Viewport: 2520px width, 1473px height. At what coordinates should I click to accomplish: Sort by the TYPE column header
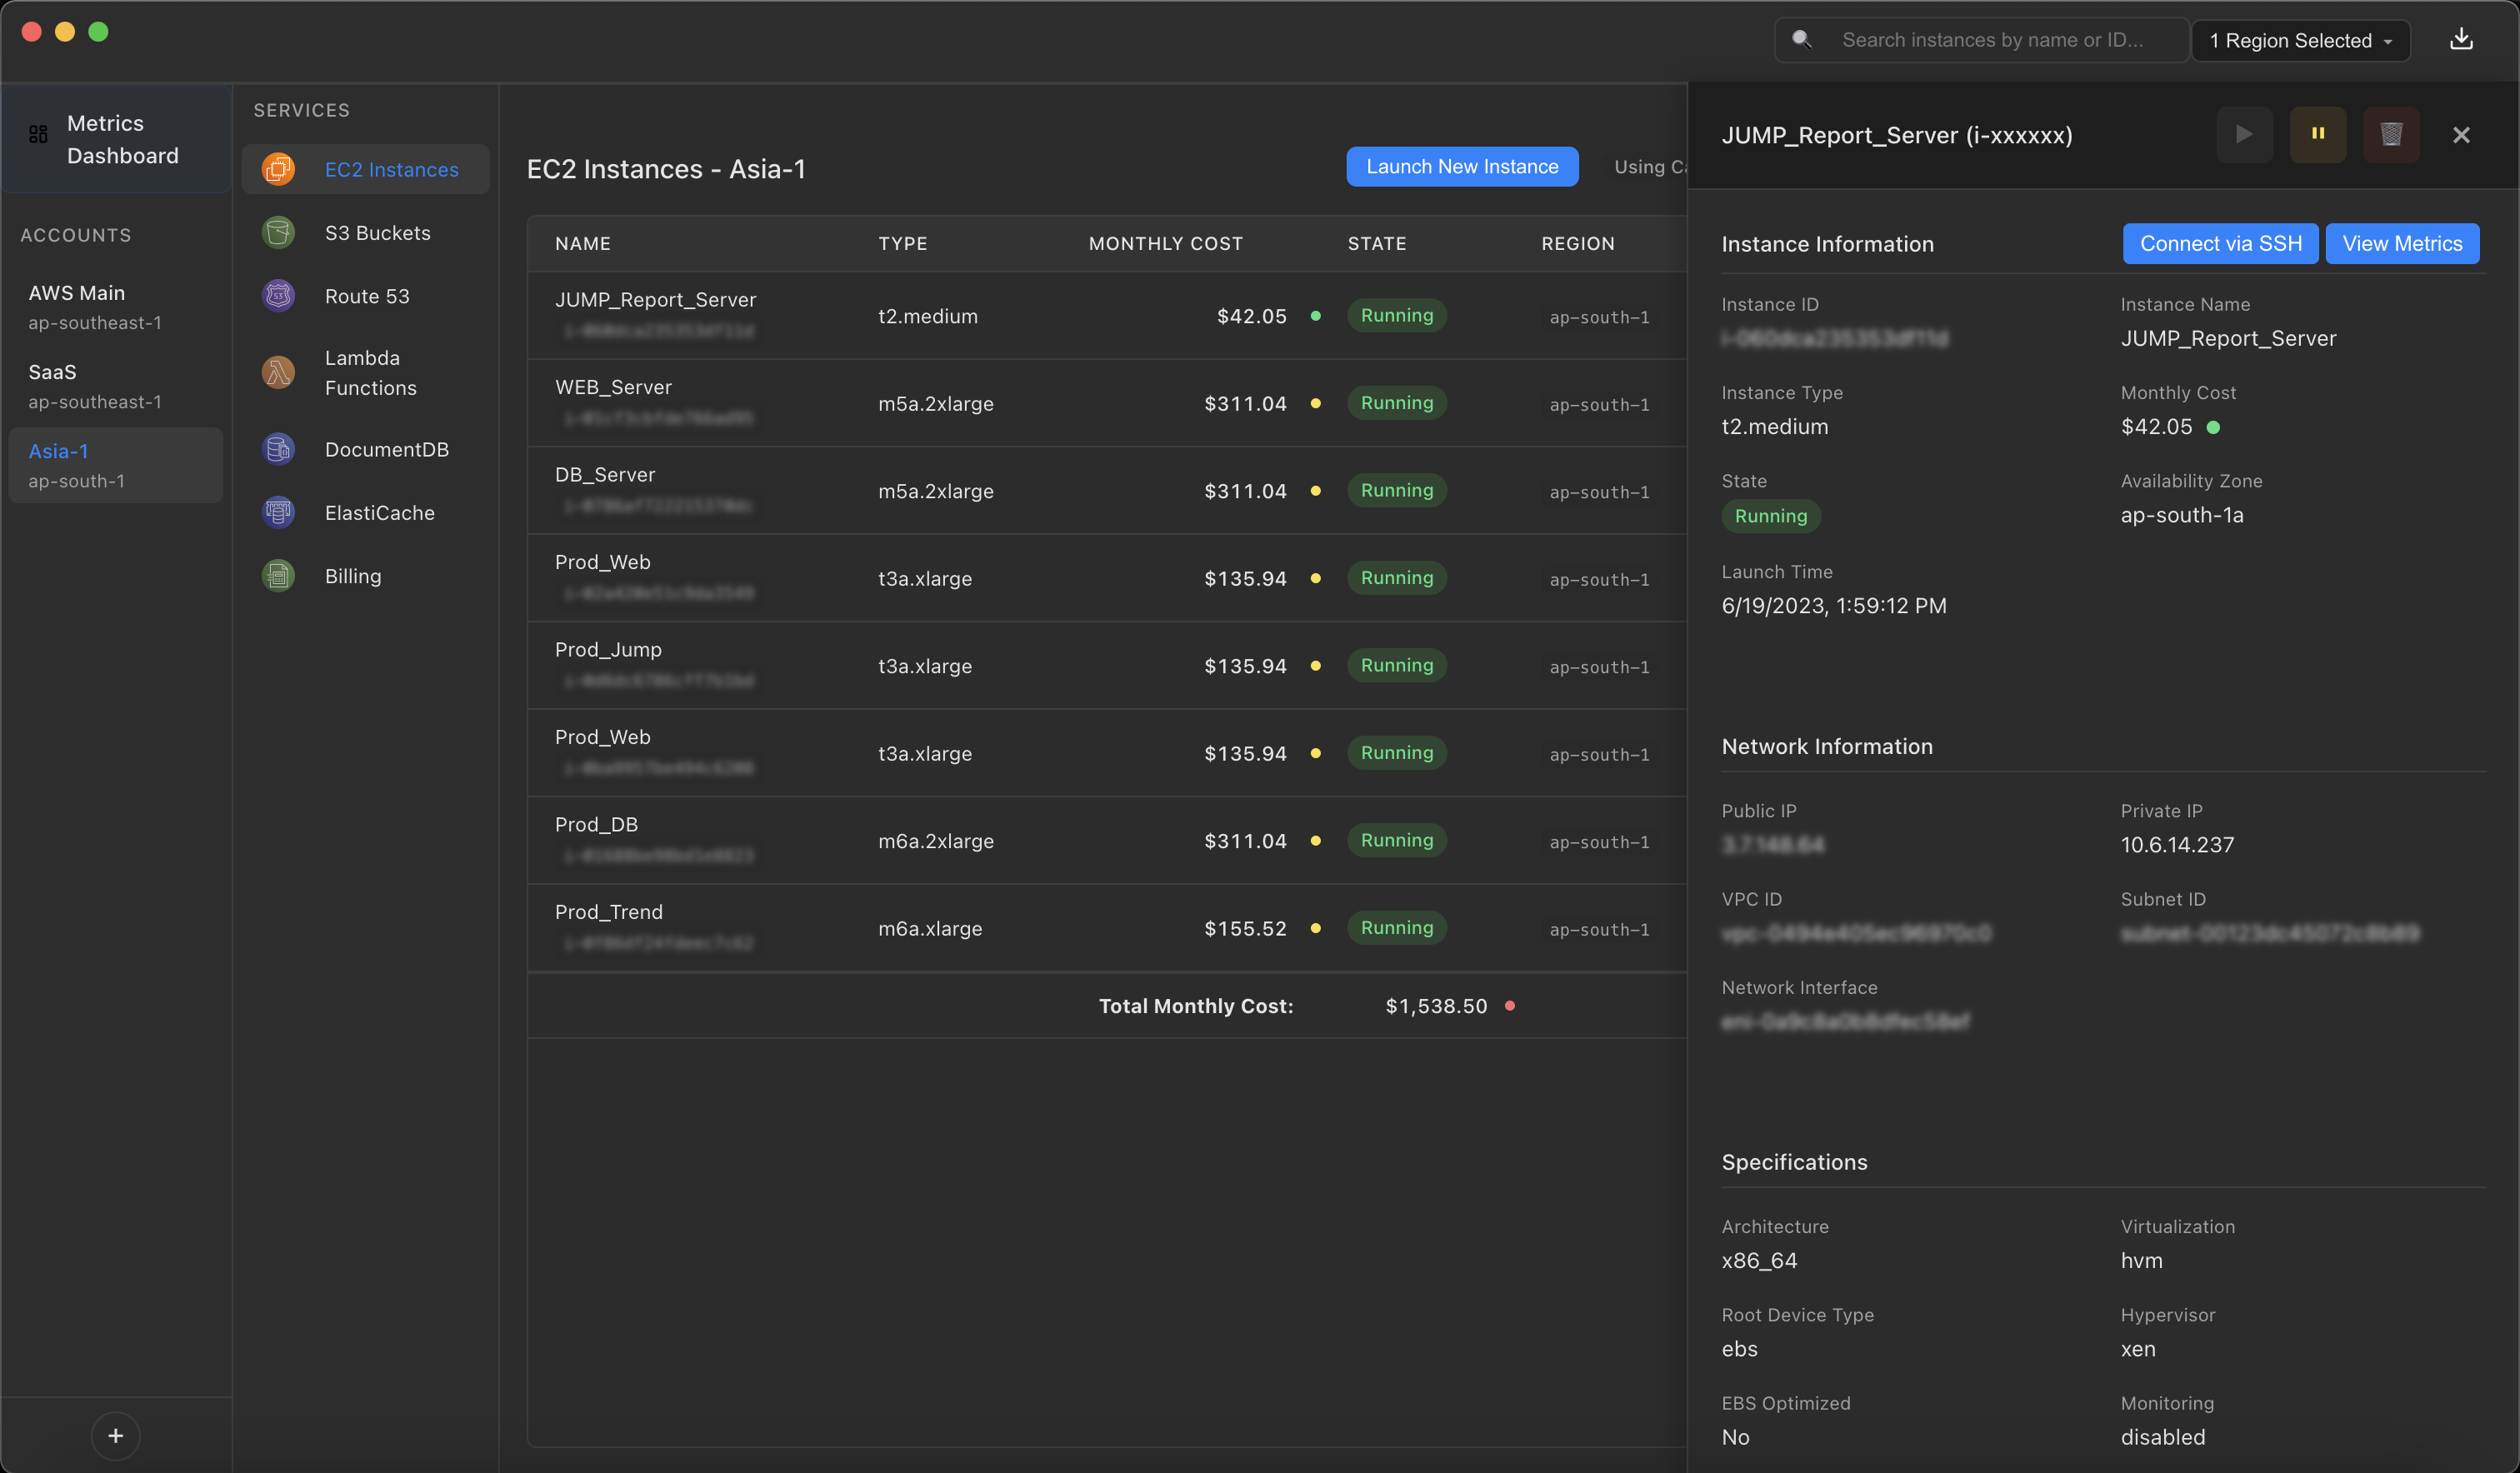(x=902, y=243)
